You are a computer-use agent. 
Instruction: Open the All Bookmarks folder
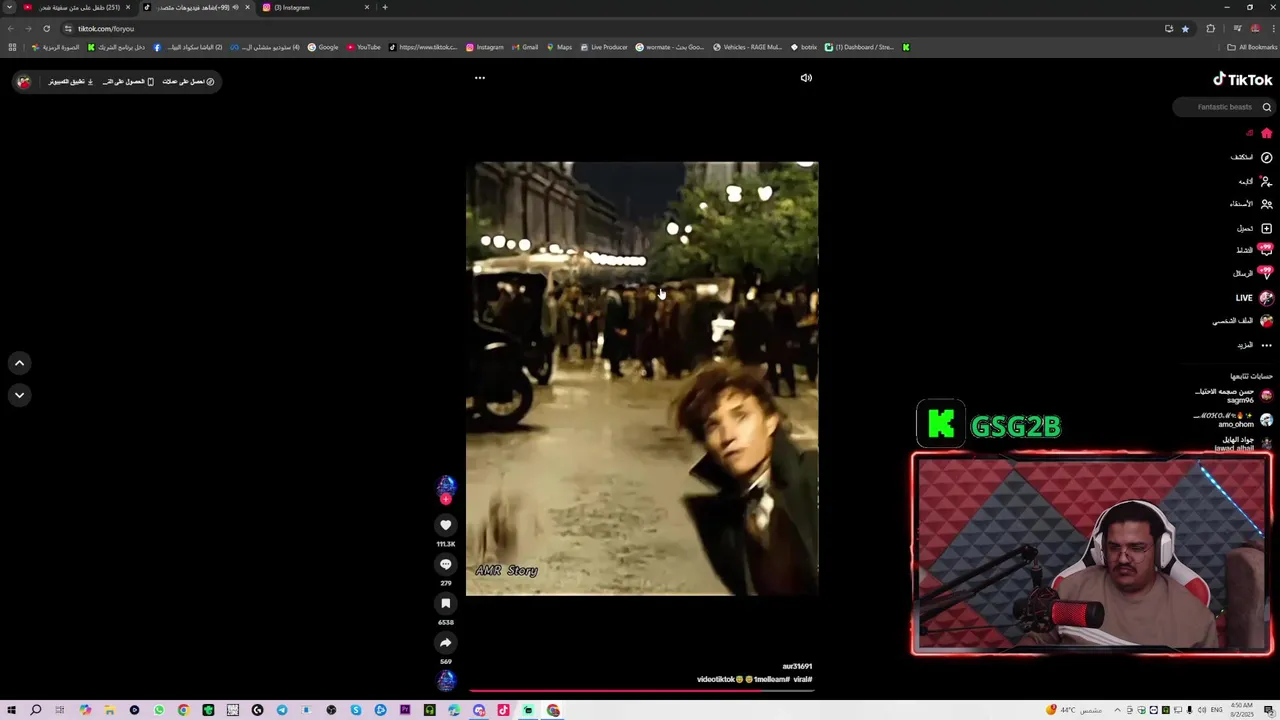pos(1253,47)
